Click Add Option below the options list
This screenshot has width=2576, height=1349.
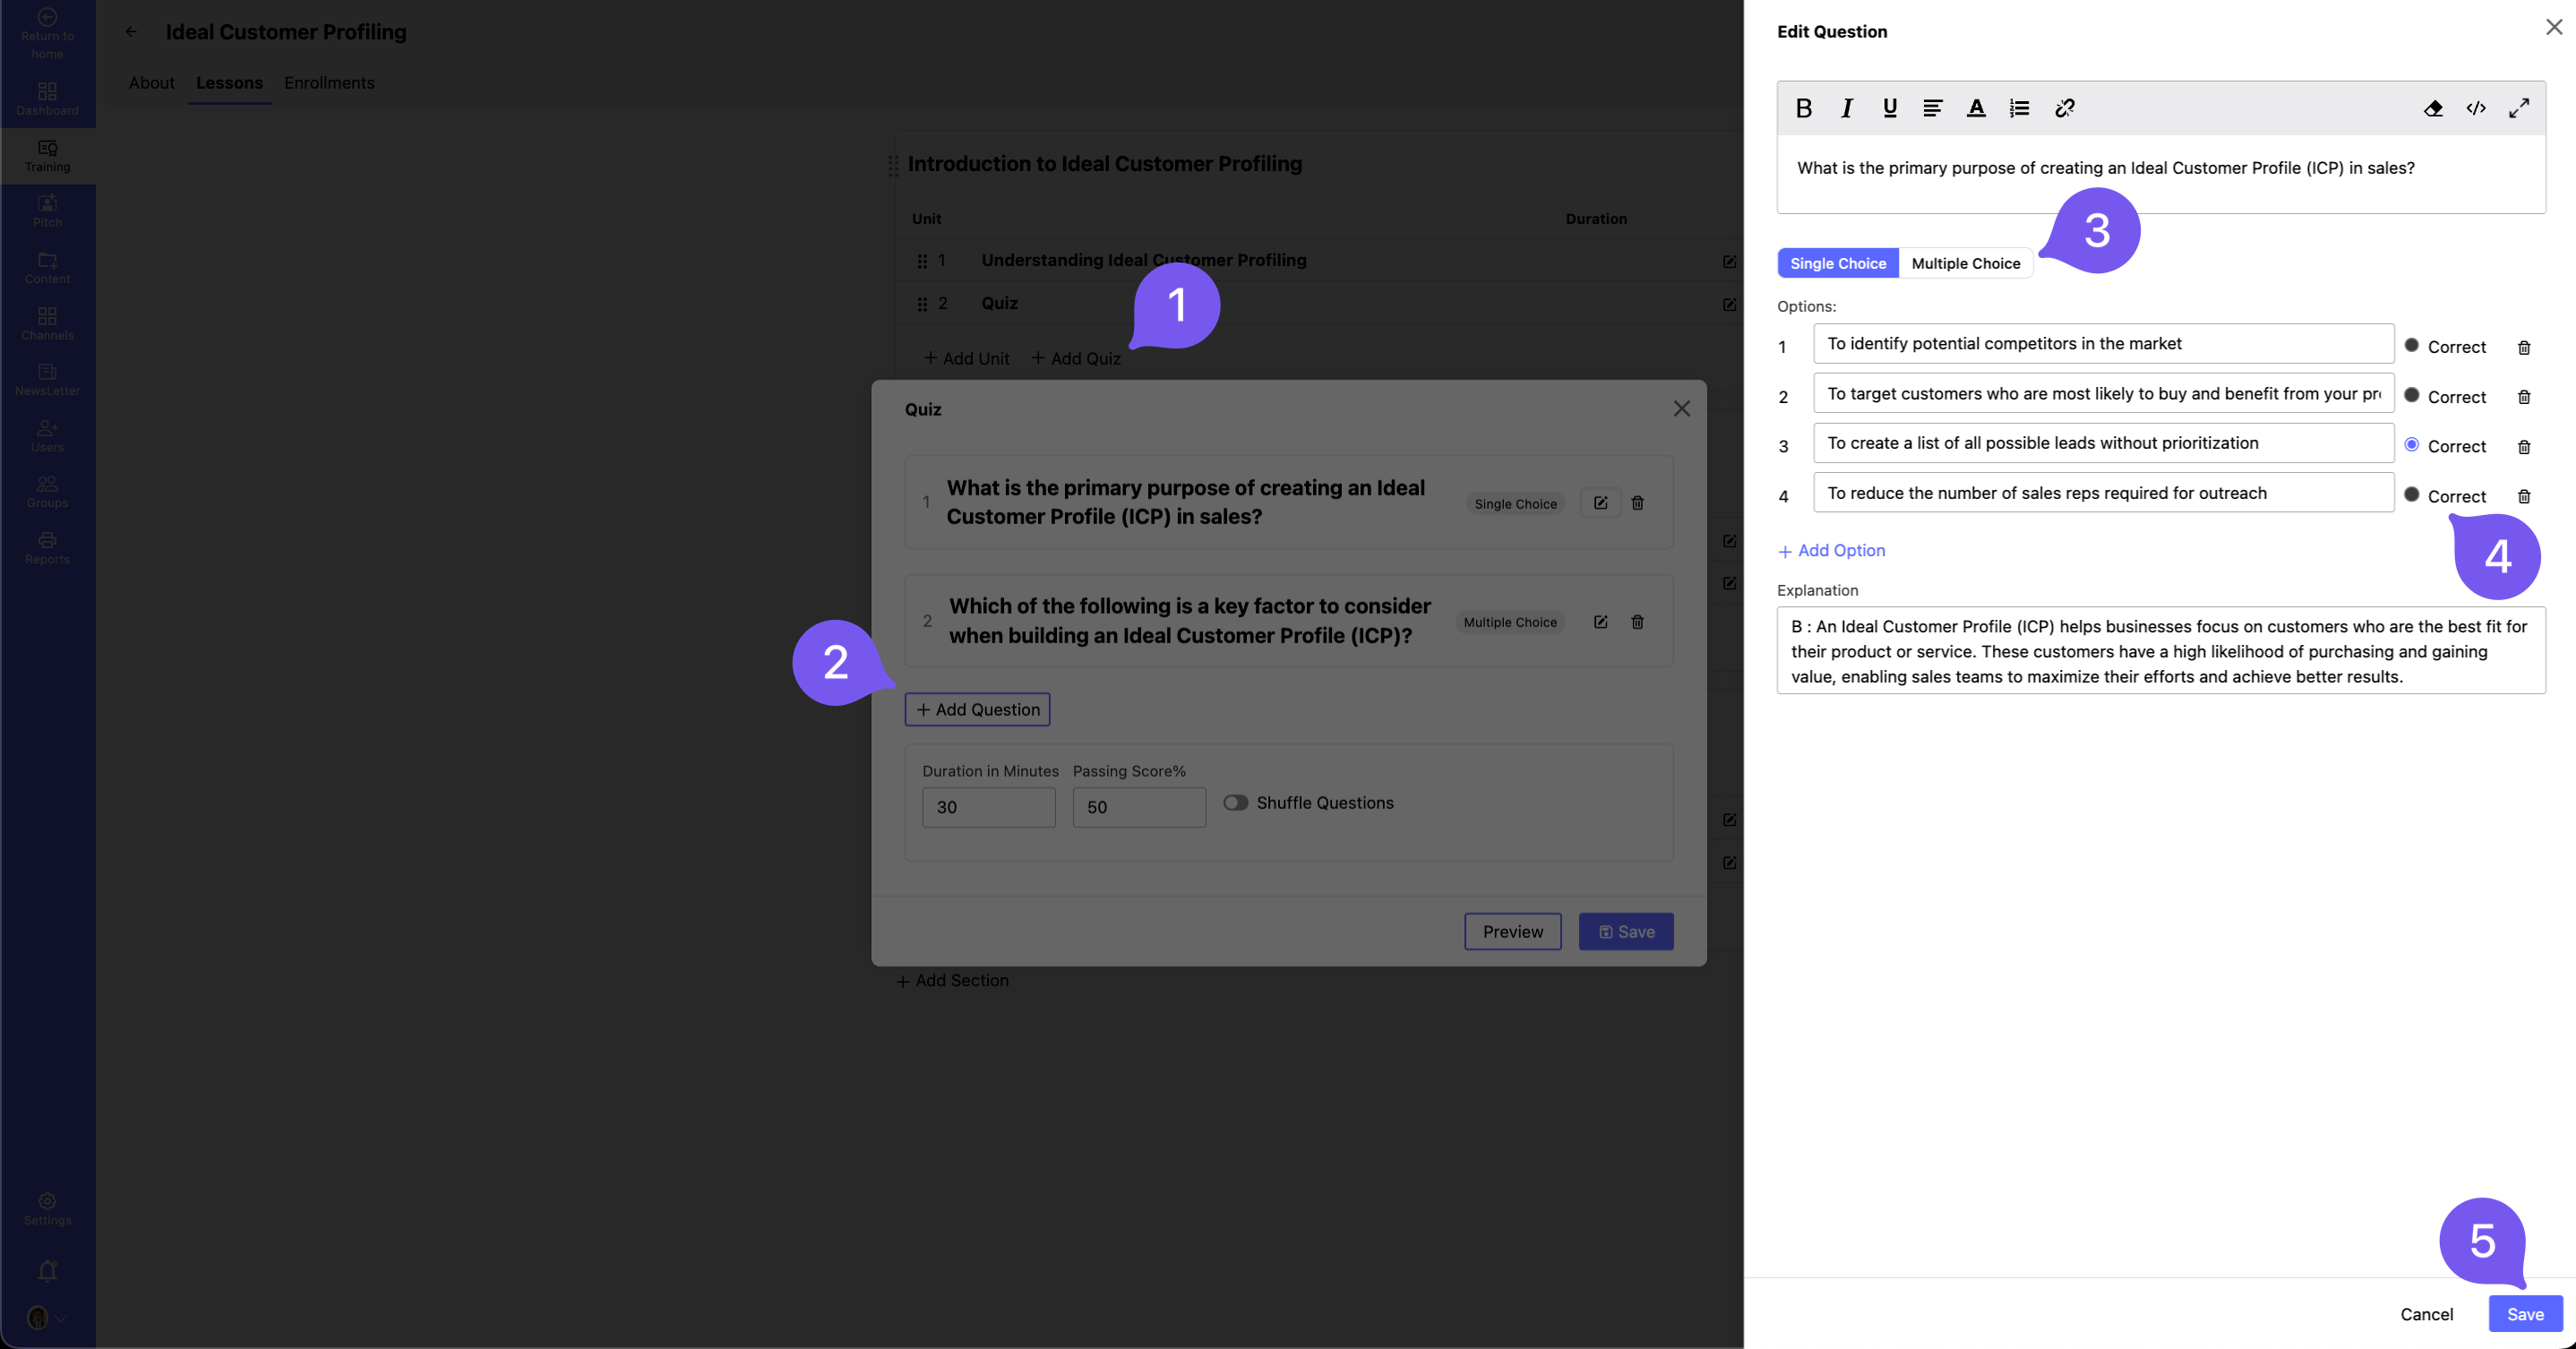click(x=1831, y=551)
